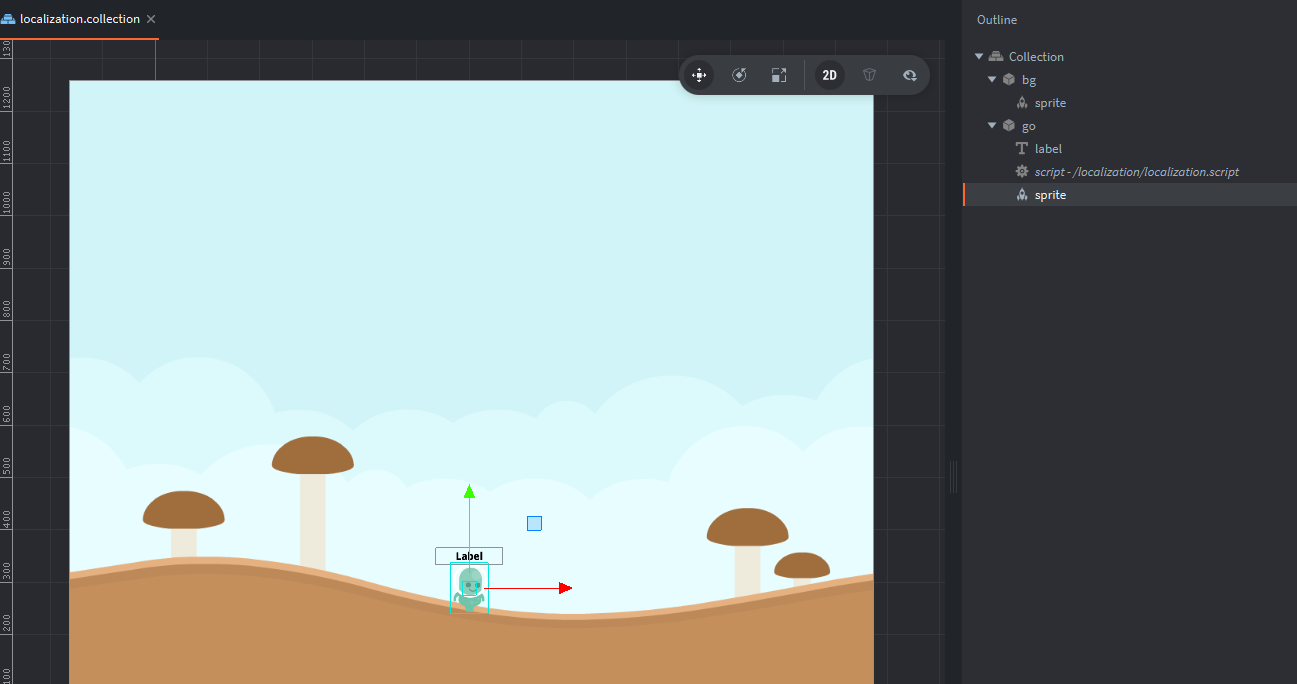
Task: Click the go cube icon
Action: (x=1009, y=126)
